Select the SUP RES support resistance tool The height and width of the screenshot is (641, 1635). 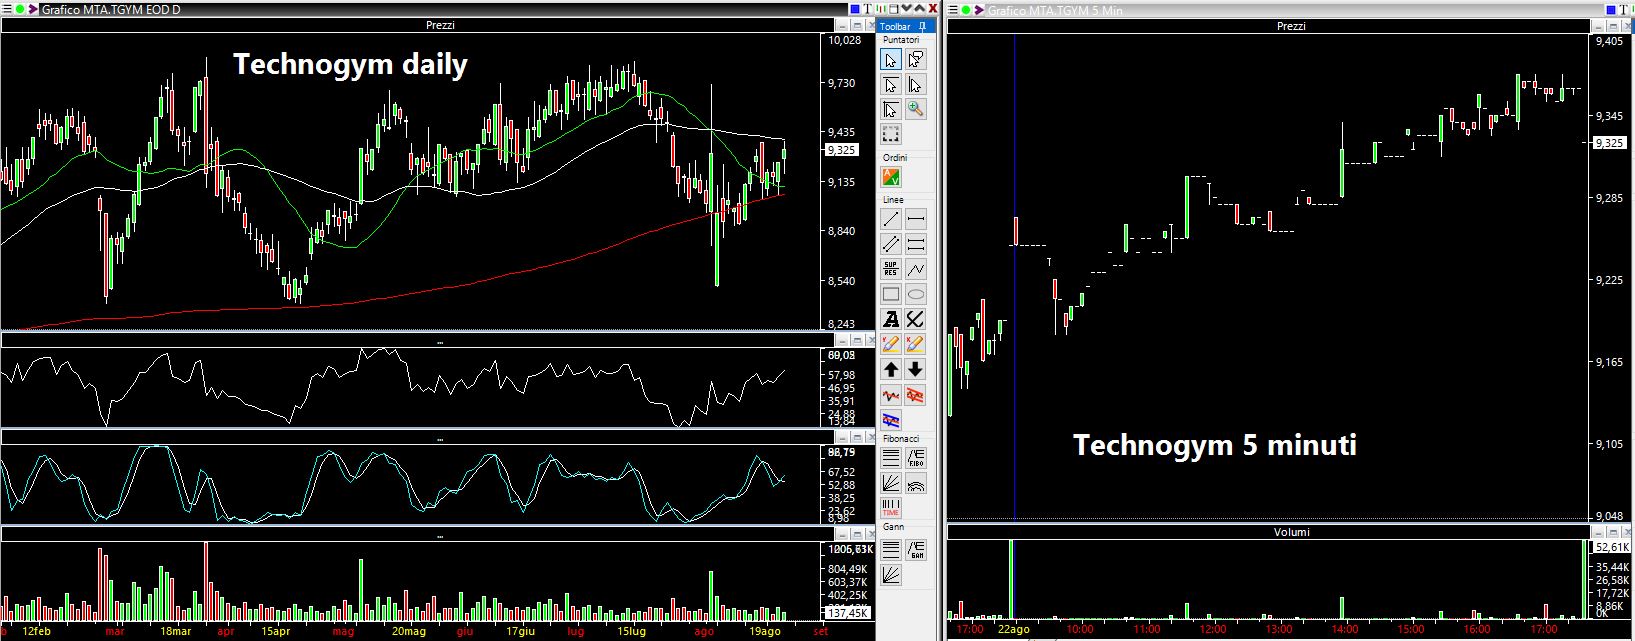891,269
